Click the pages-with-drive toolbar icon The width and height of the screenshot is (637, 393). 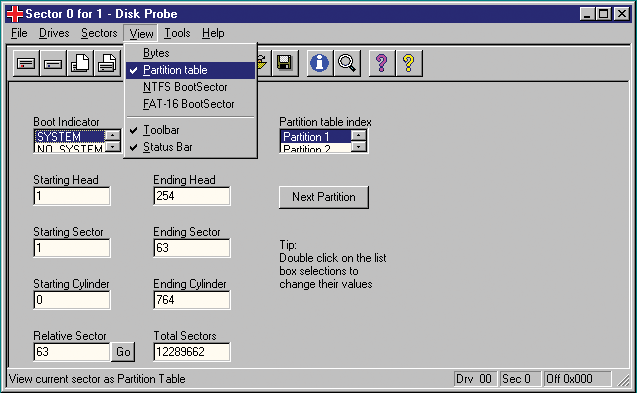click(x=80, y=63)
